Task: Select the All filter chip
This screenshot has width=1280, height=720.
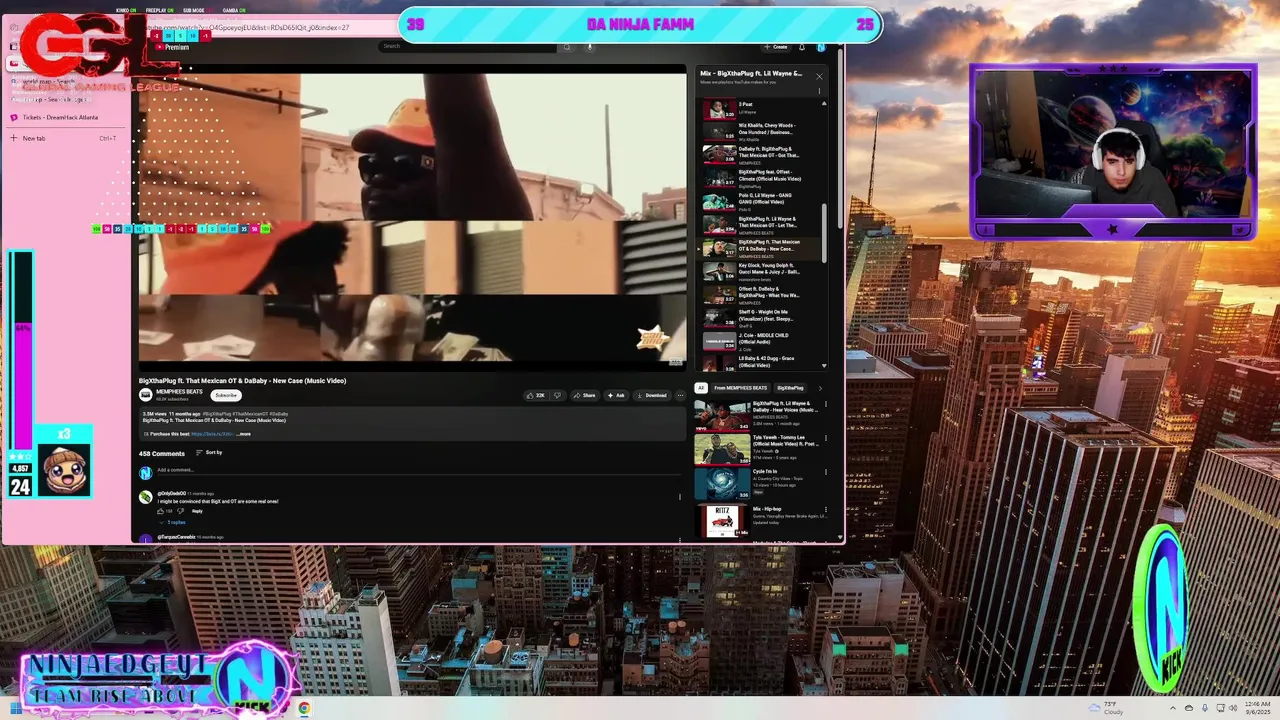Action: coord(701,388)
